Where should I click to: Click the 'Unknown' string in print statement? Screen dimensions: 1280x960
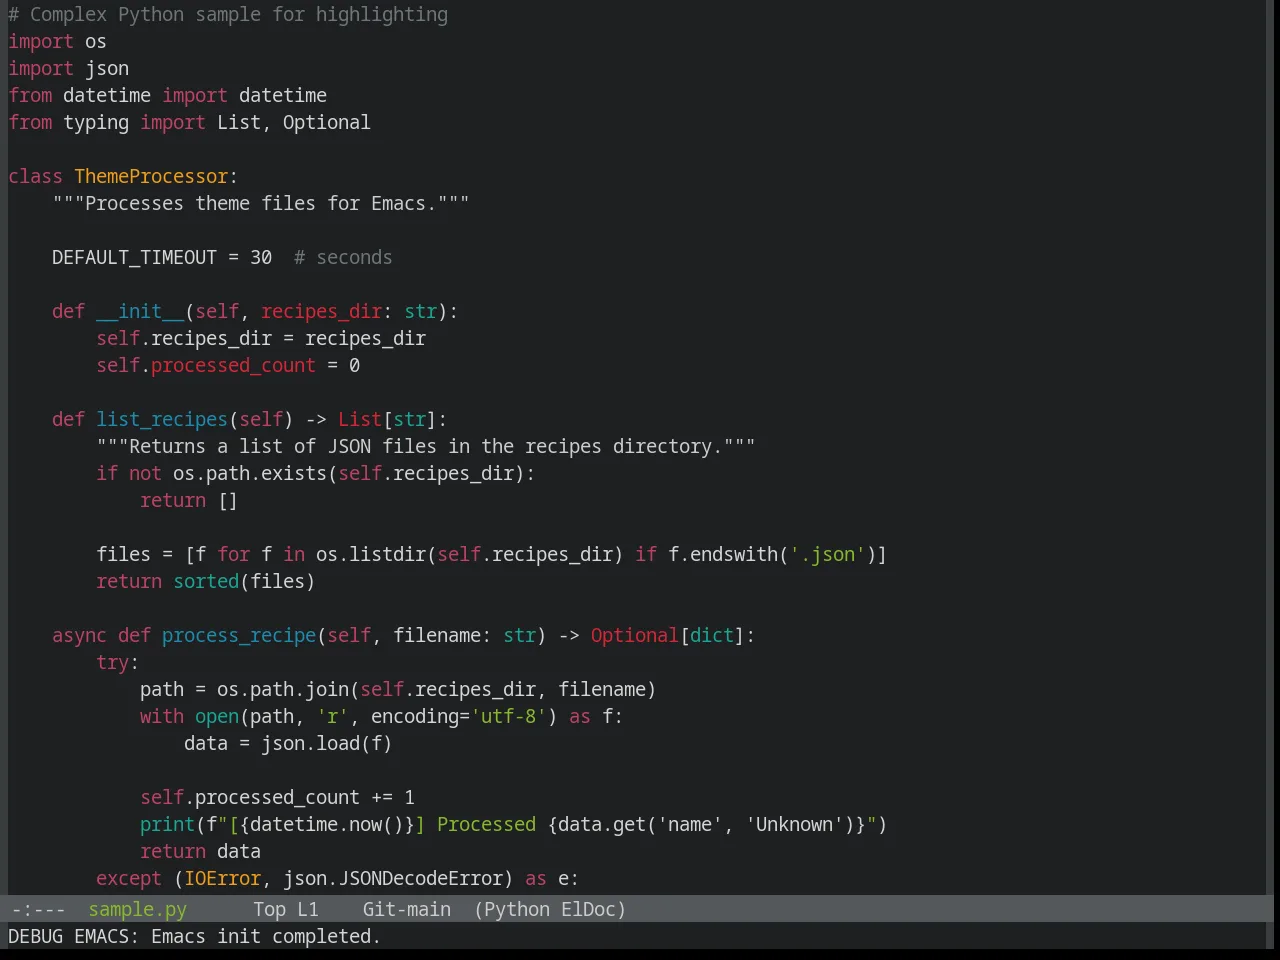[794, 824]
